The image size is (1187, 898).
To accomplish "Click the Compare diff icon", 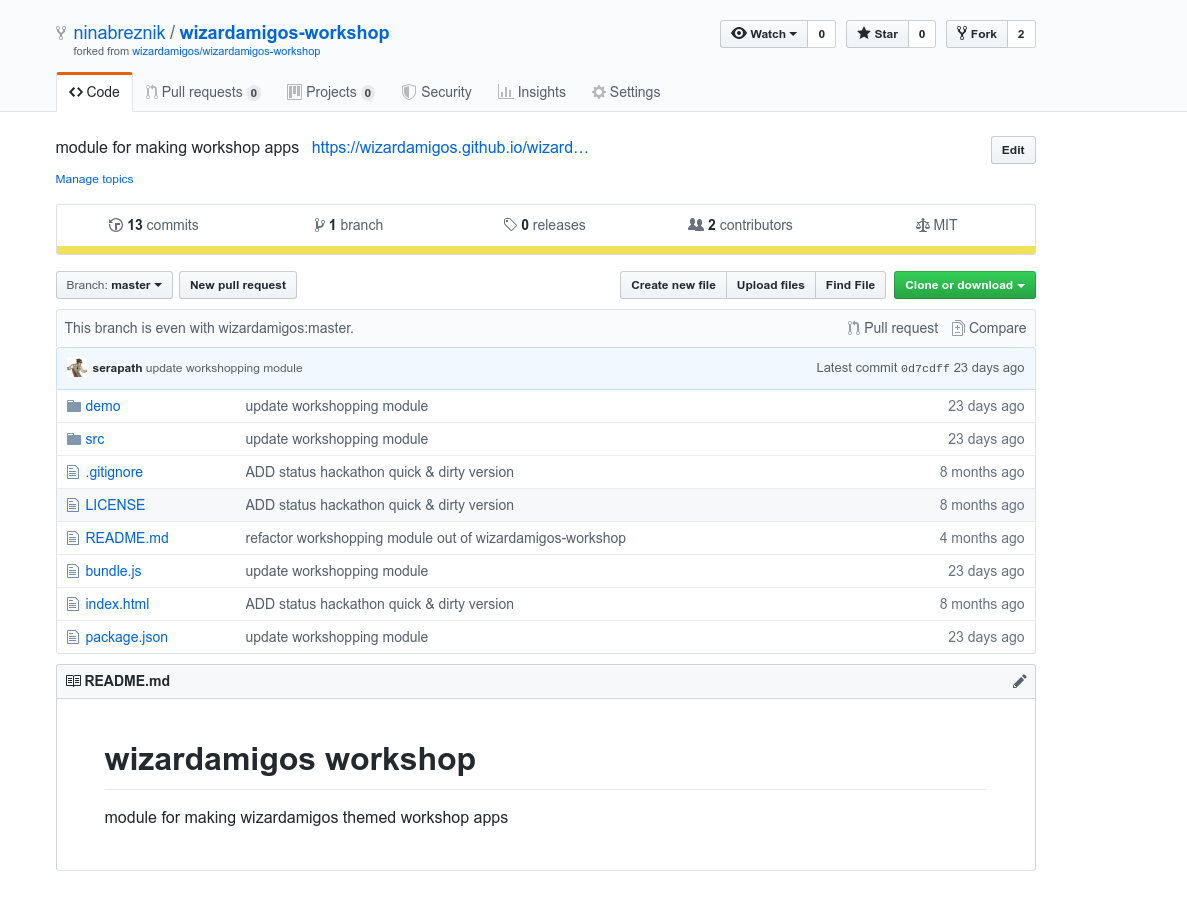I will 958,328.
